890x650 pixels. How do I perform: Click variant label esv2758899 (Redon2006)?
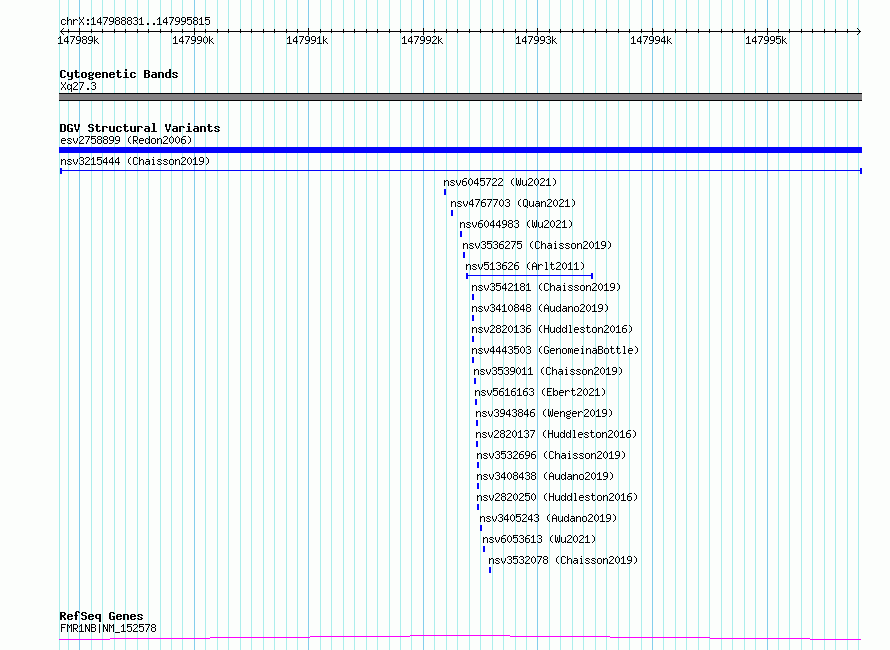point(126,140)
